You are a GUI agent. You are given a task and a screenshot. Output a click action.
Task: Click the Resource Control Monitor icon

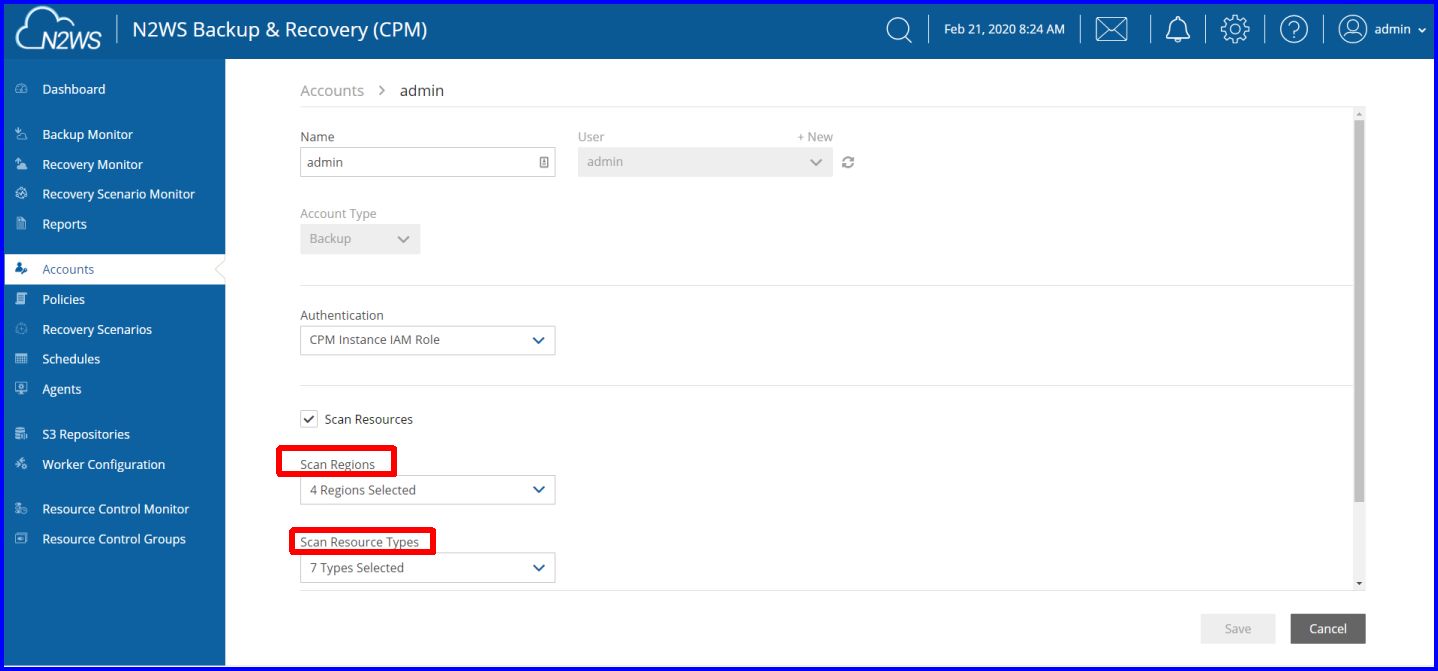click(x=21, y=509)
